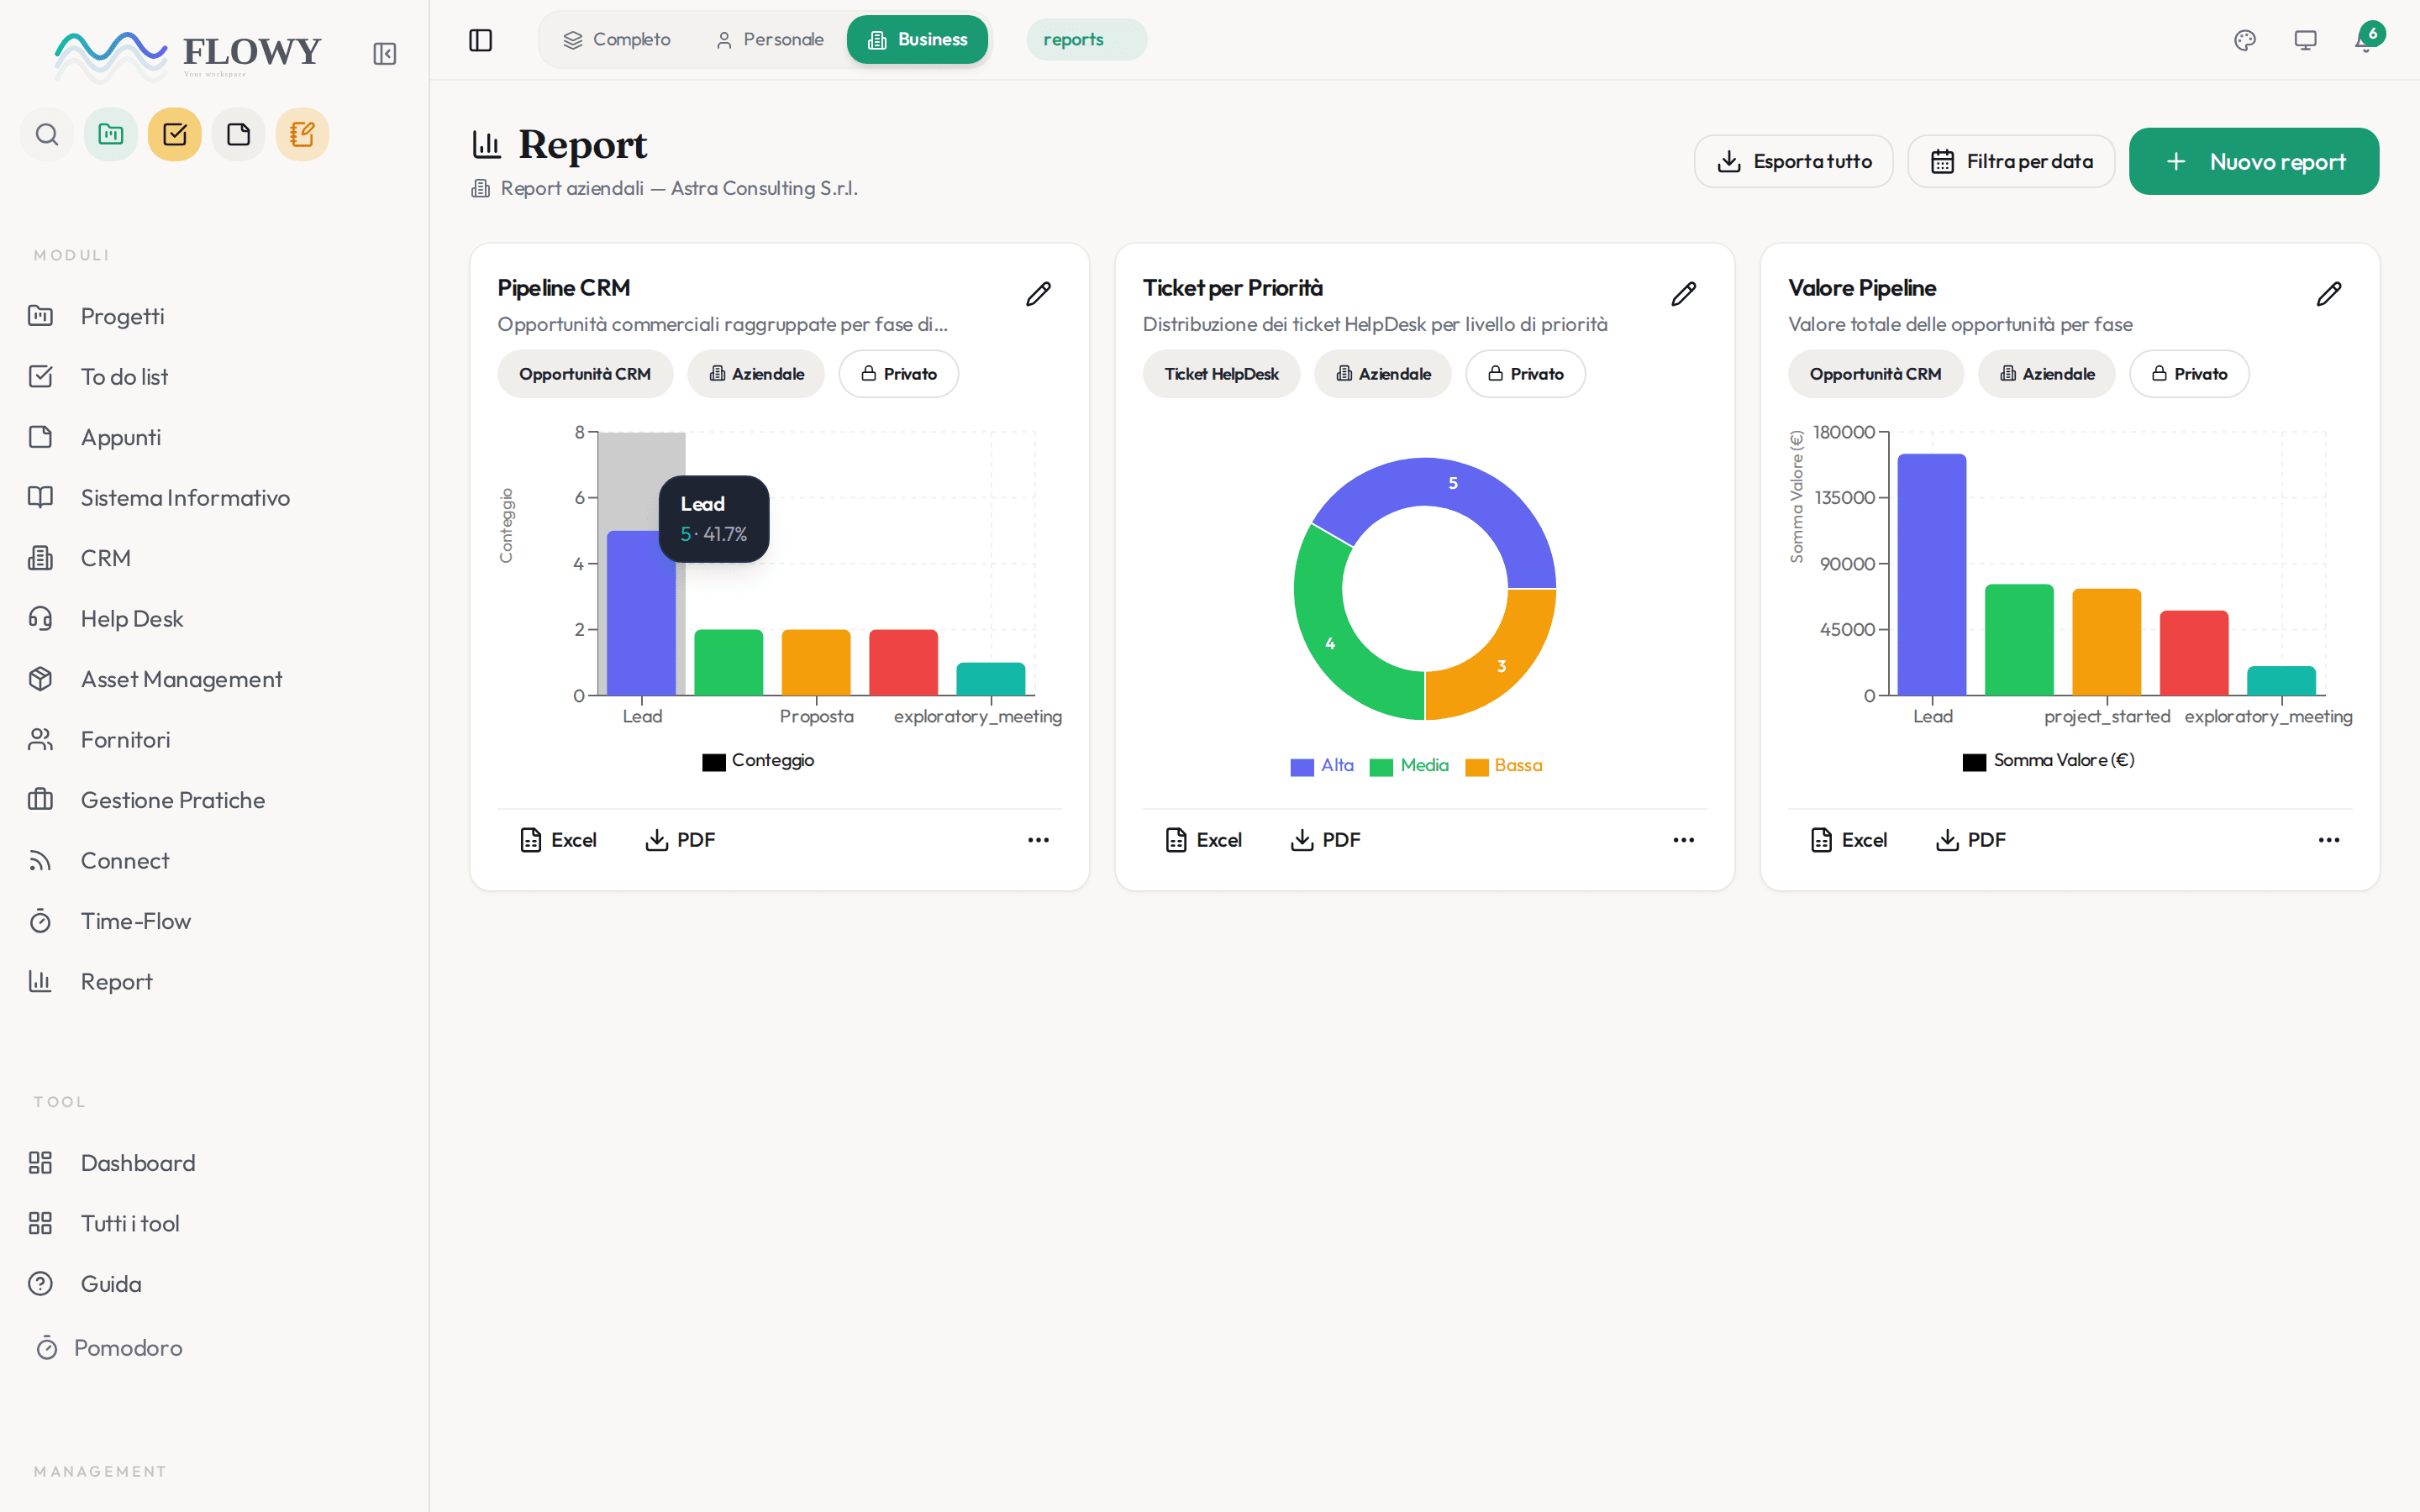Toggle the sidebar panel layout icon

(481, 40)
